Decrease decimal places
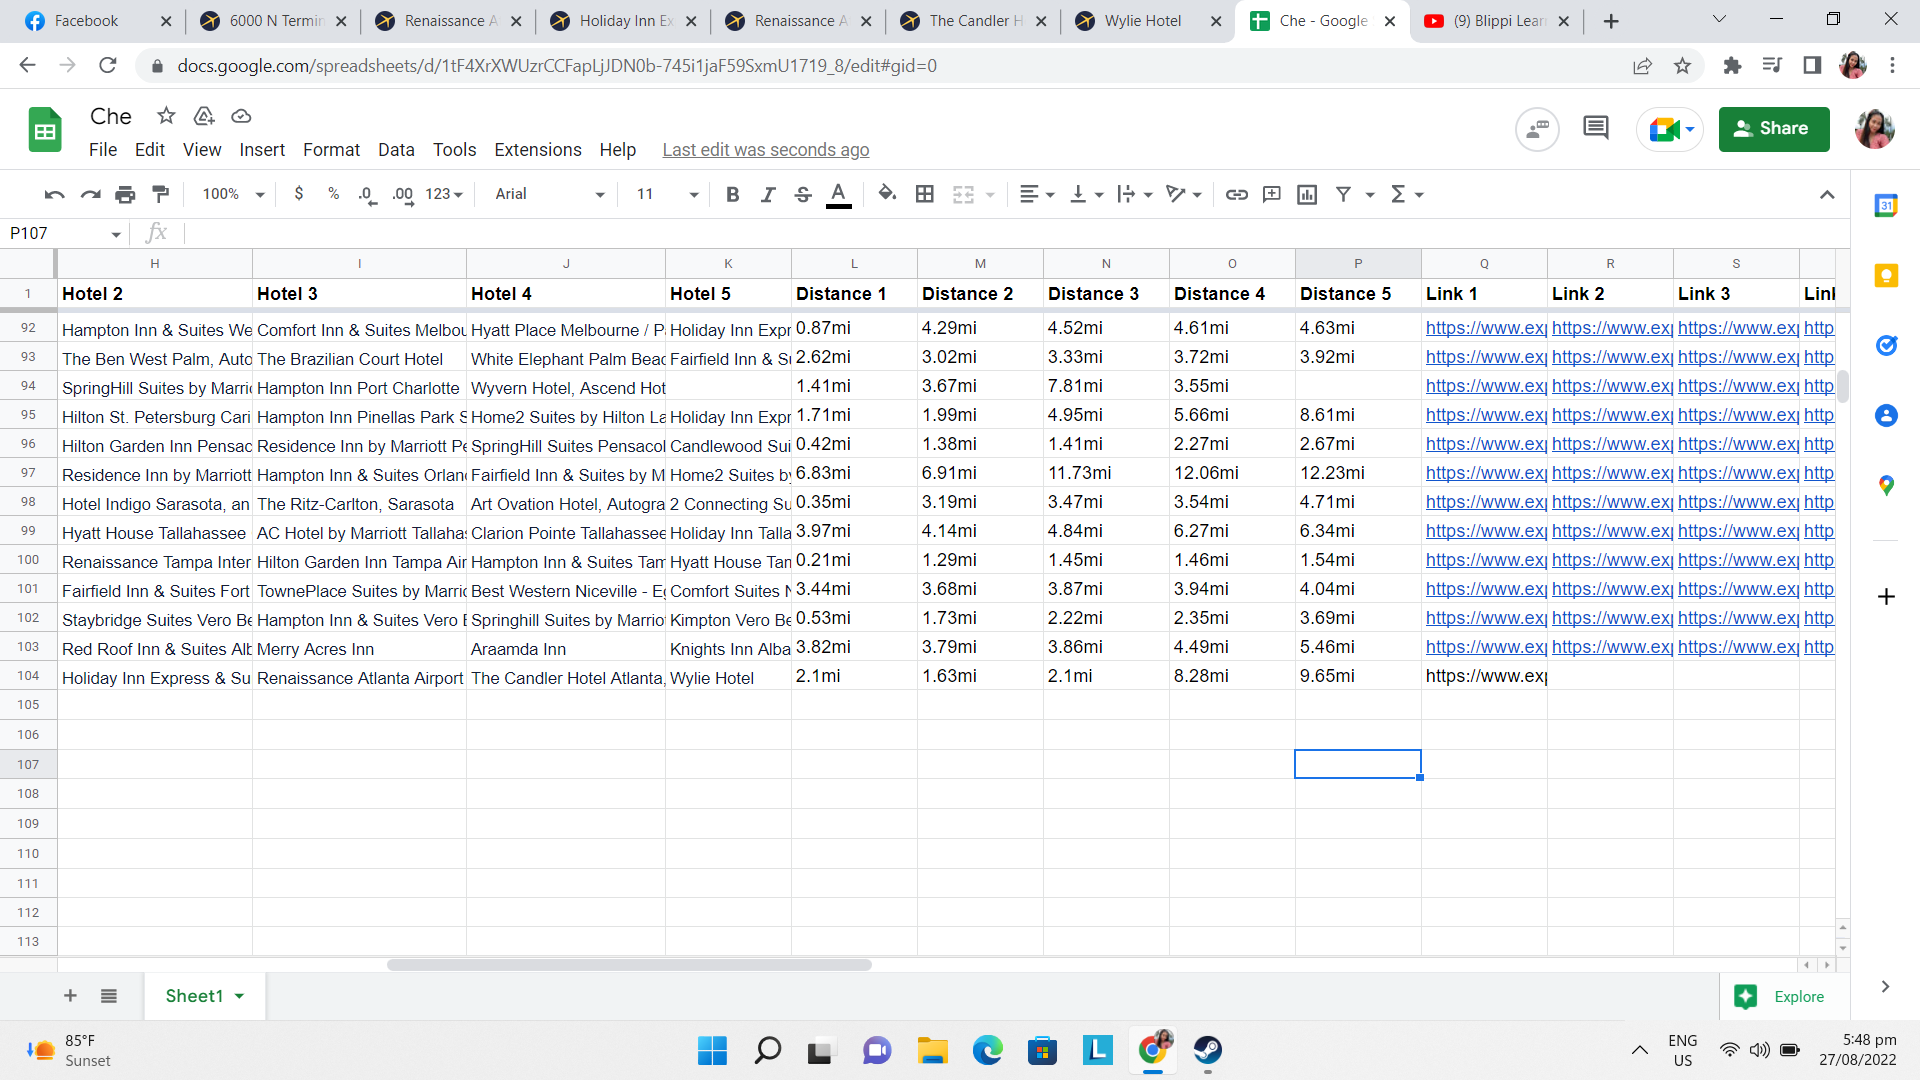This screenshot has width=1920, height=1080. coord(367,194)
